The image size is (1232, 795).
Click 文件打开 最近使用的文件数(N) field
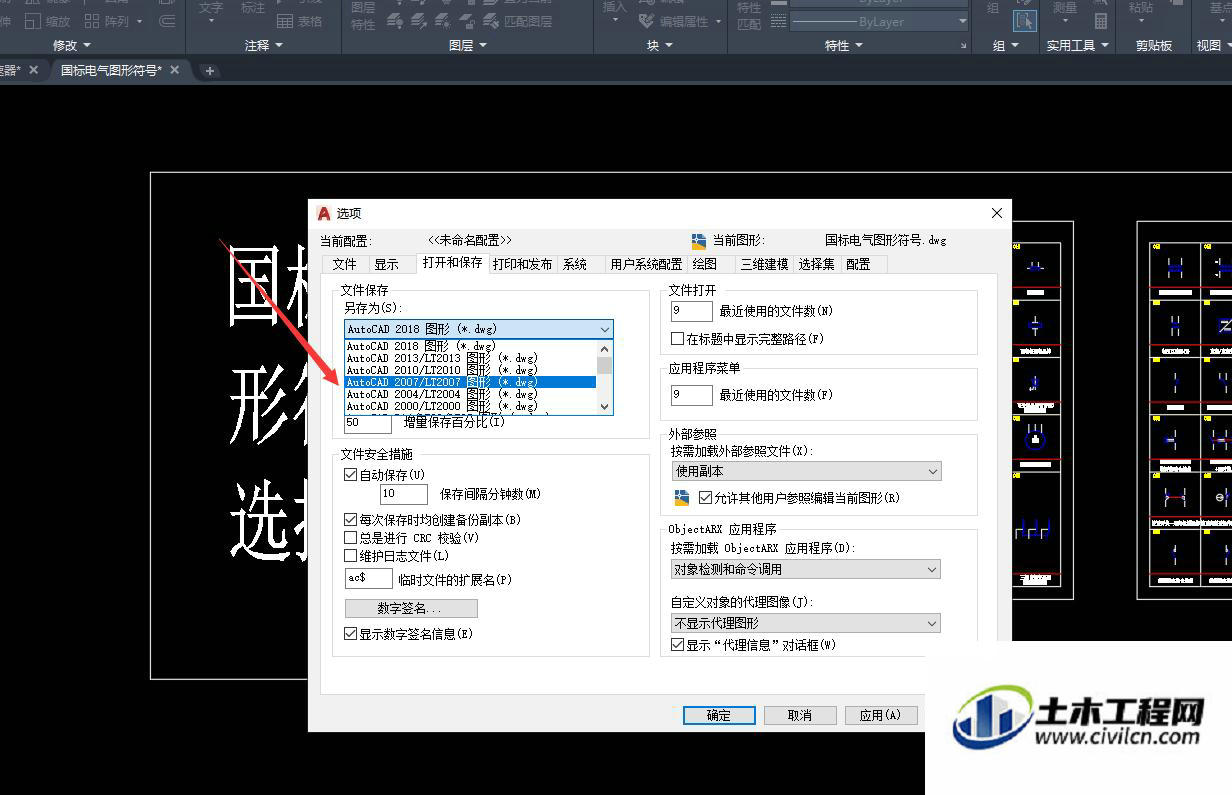[x=692, y=312]
